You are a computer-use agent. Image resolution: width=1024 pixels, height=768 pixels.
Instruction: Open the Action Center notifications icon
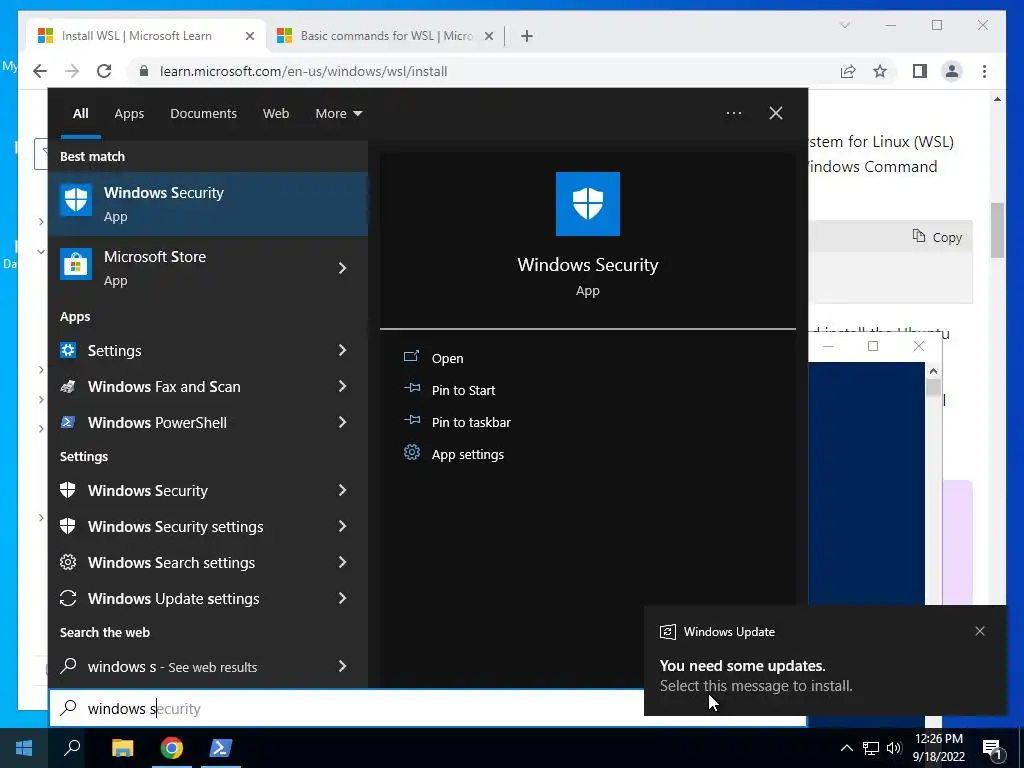[992, 748]
